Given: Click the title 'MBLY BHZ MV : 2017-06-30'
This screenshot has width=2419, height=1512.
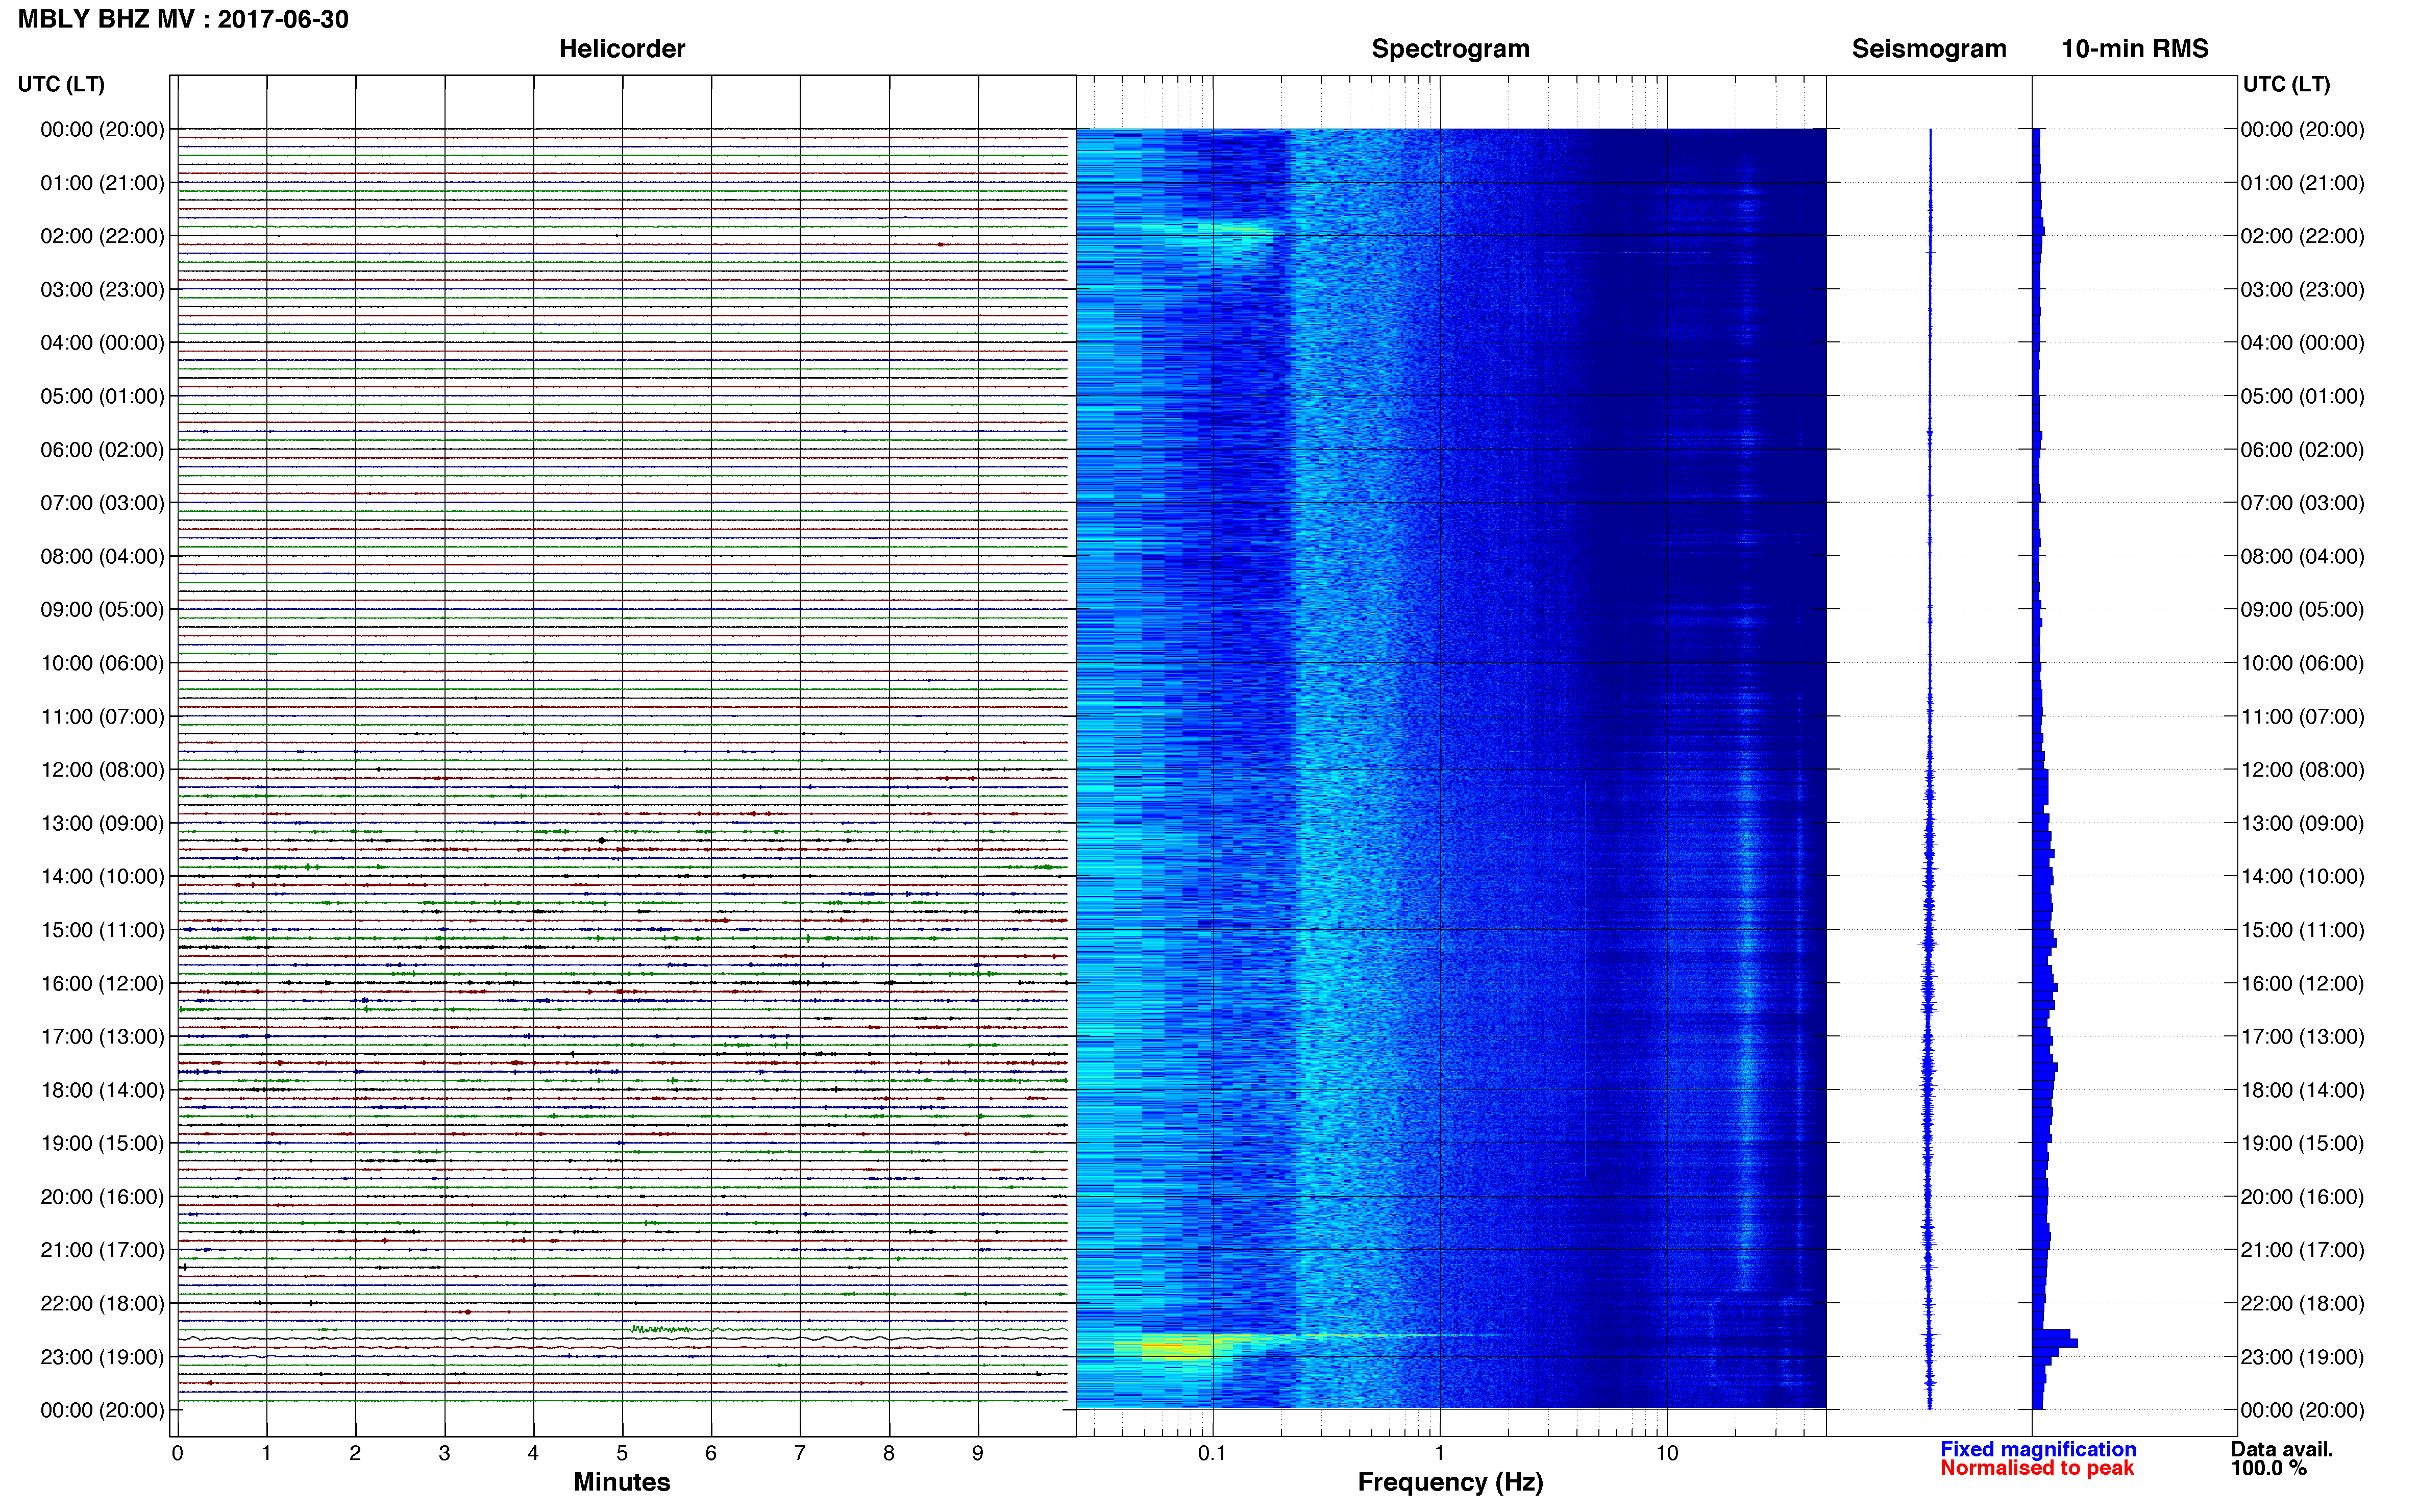Looking at the screenshot, I should 183,19.
